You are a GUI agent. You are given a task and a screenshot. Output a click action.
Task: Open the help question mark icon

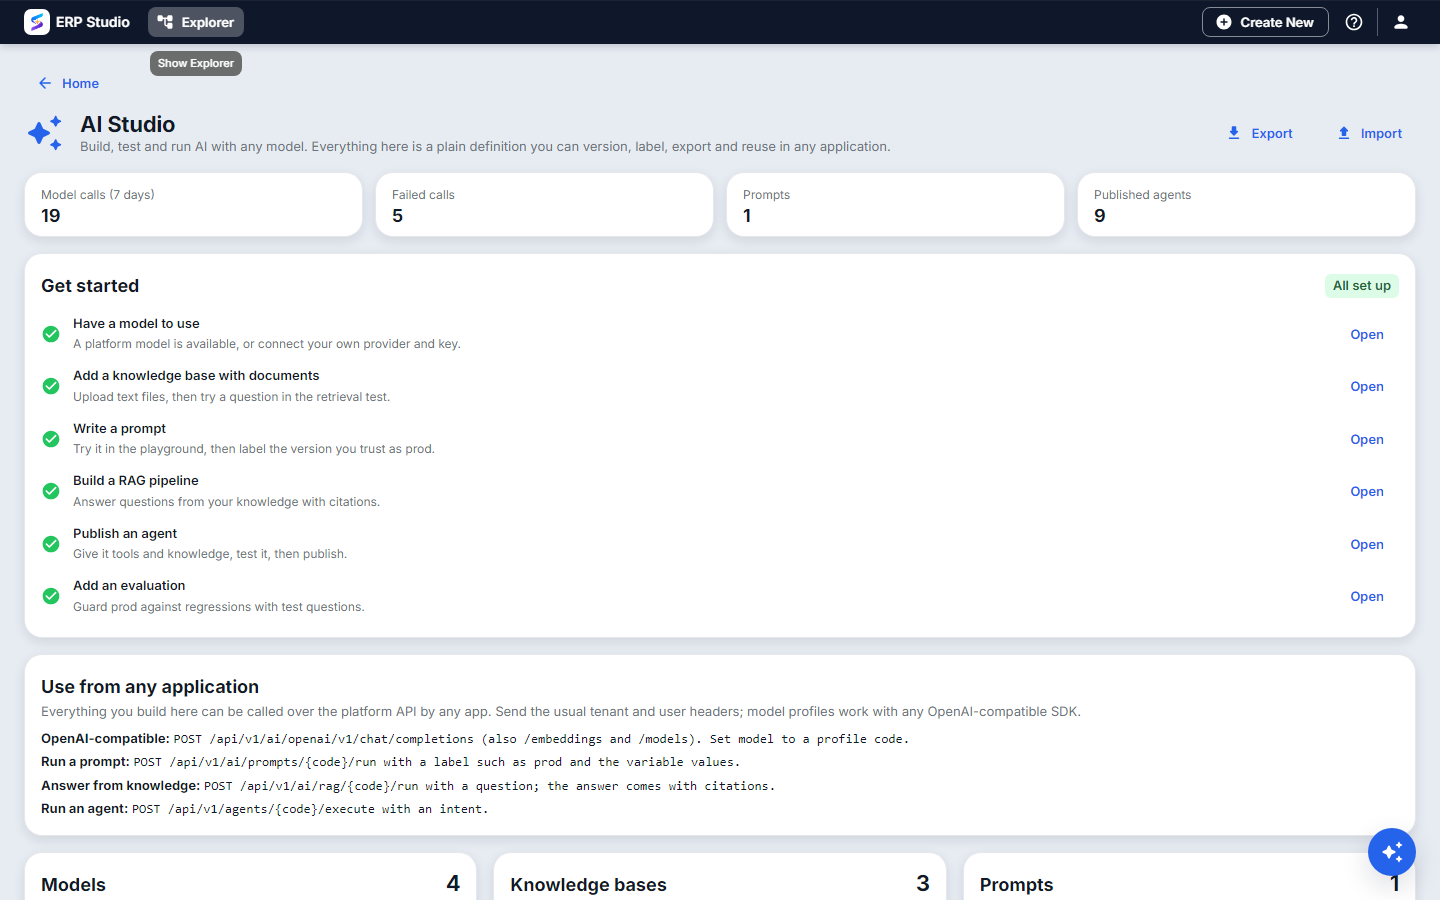tap(1354, 22)
